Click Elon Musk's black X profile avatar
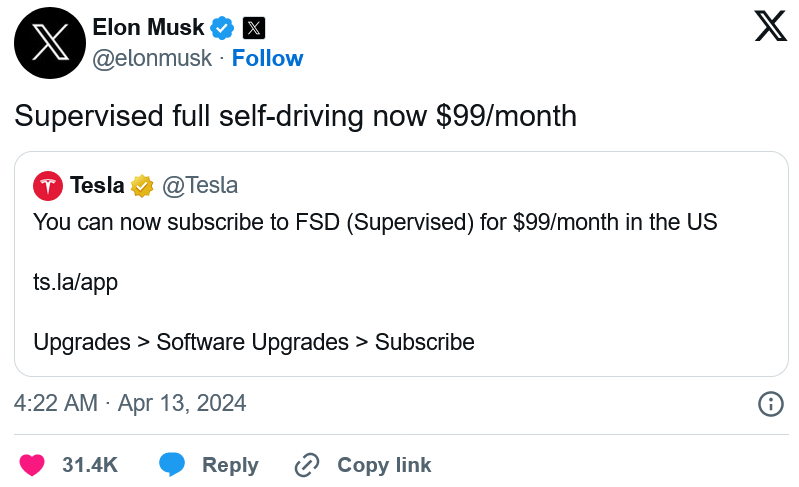This screenshot has width=799, height=487. point(50,43)
